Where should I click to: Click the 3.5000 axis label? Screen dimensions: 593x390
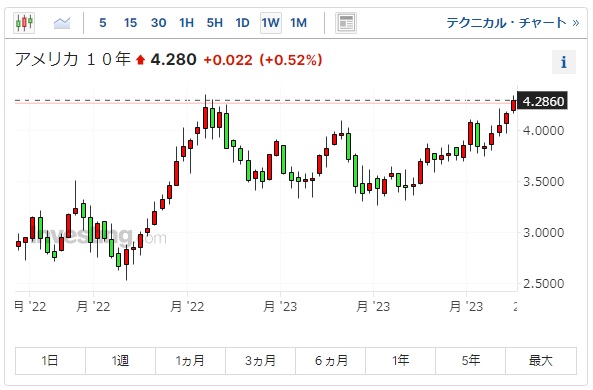pos(543,182)
